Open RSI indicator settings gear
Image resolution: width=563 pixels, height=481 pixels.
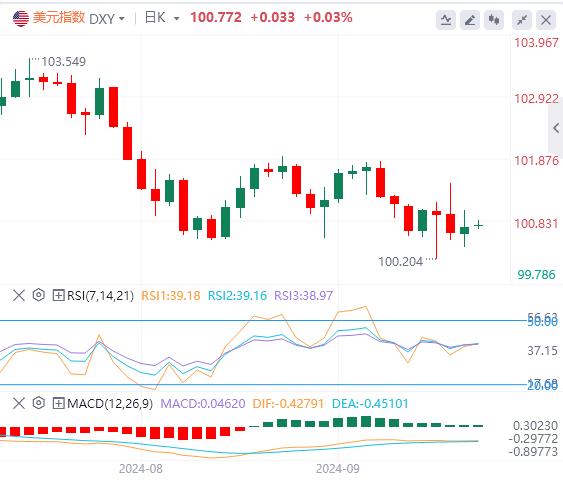point(38,295)
